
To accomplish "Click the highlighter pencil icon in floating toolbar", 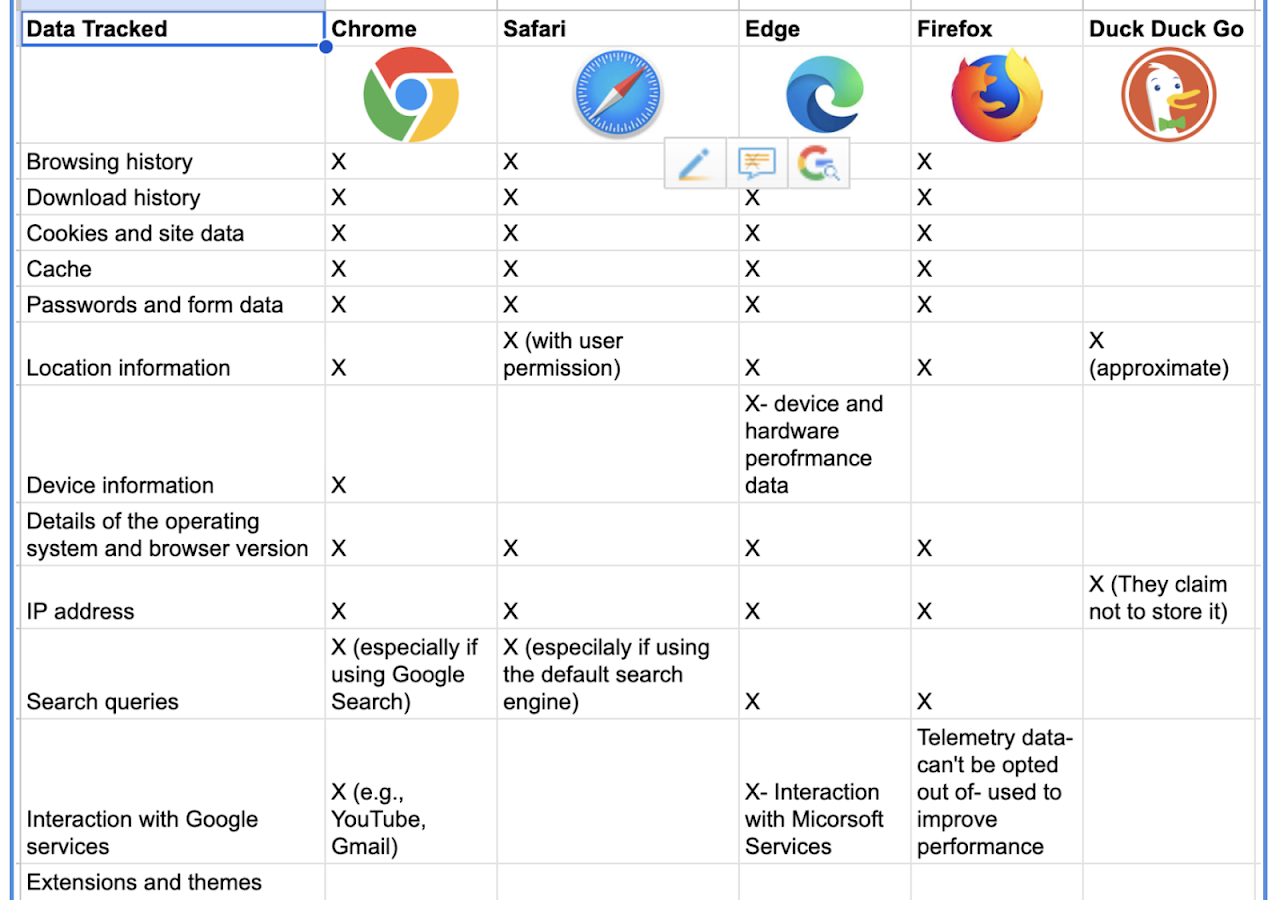I will point(694,163).
